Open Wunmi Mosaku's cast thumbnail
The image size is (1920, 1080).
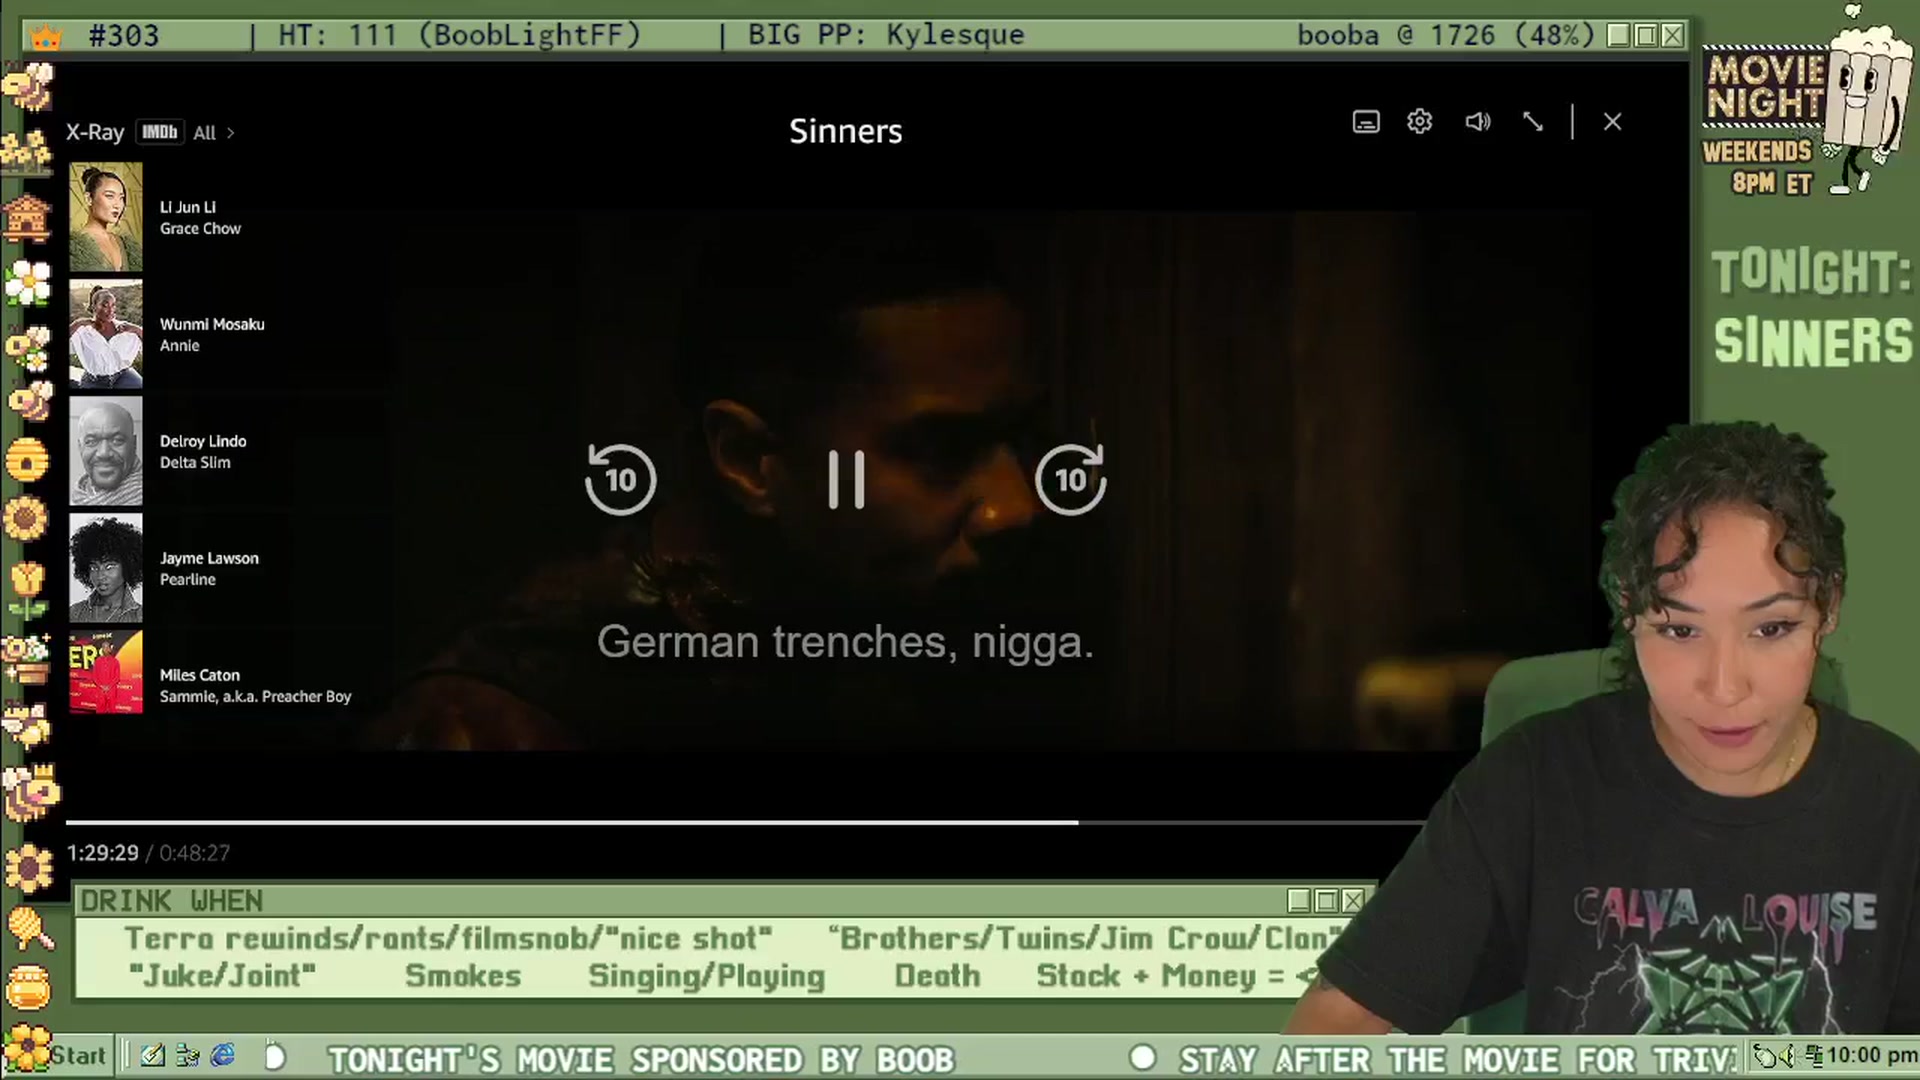pos(106,334)
